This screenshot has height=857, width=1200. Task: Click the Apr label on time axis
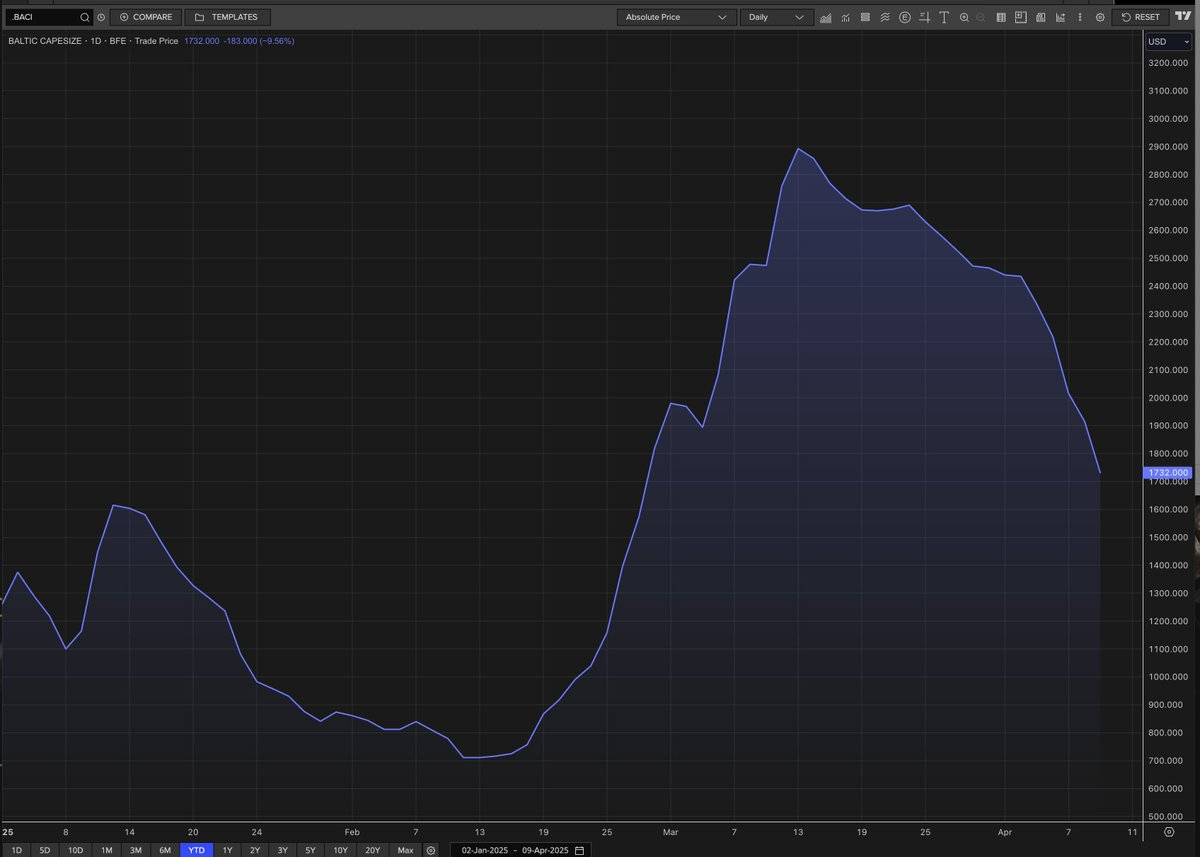(1004, 832)
